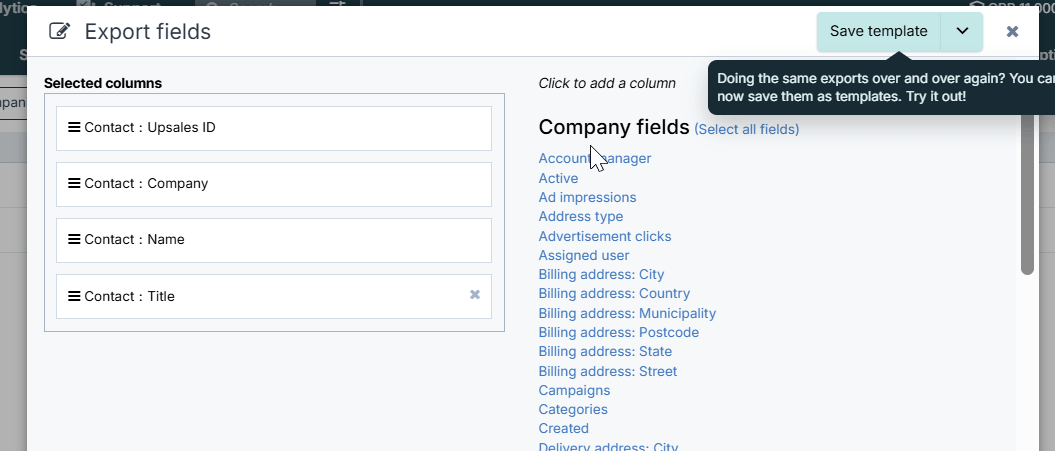
Task: Add Billing address: Postcode column
Action: pyautogui.click(x=619, y=333)
